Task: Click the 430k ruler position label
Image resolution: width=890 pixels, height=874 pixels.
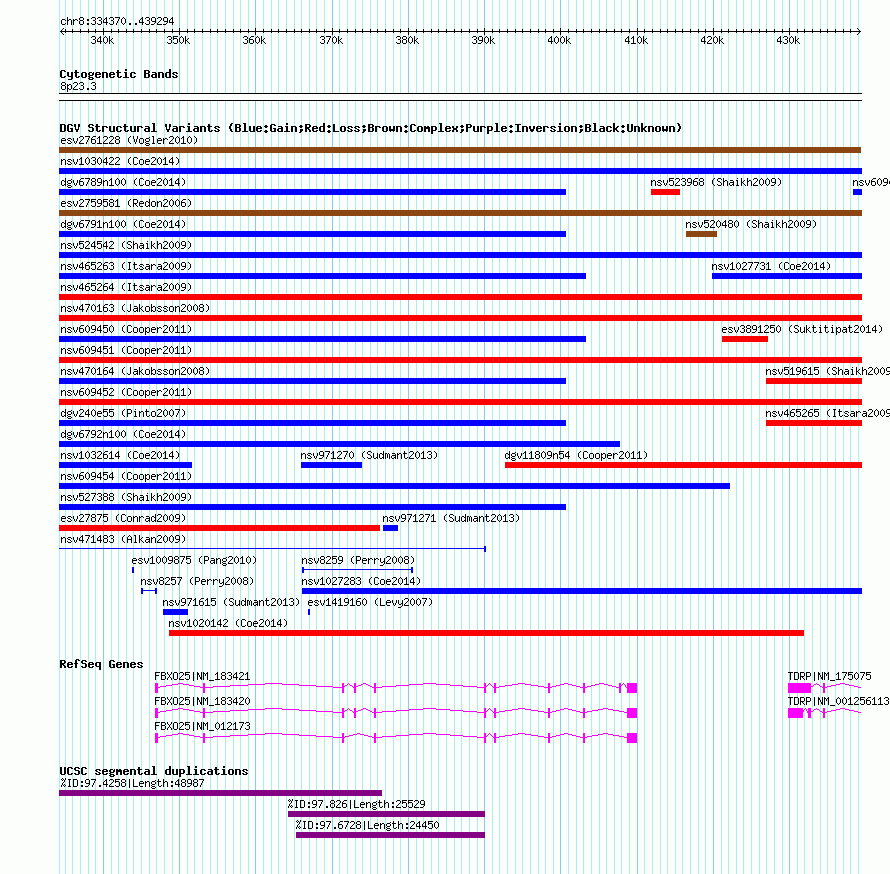Action: pos(788,40)
